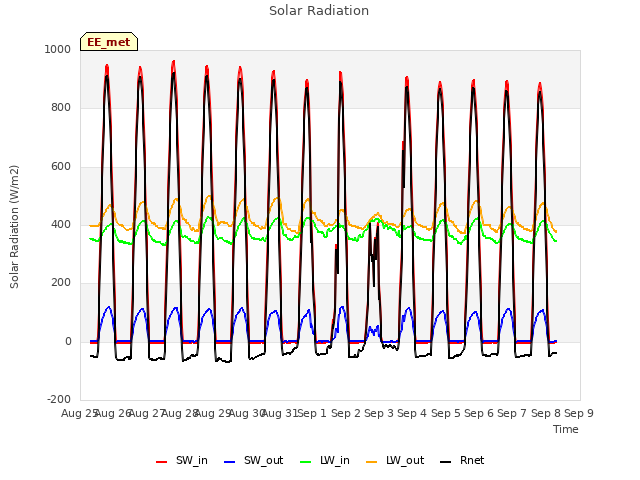
Task: Click the Sep 4 x-axis tick label
Action: (412, 413)
